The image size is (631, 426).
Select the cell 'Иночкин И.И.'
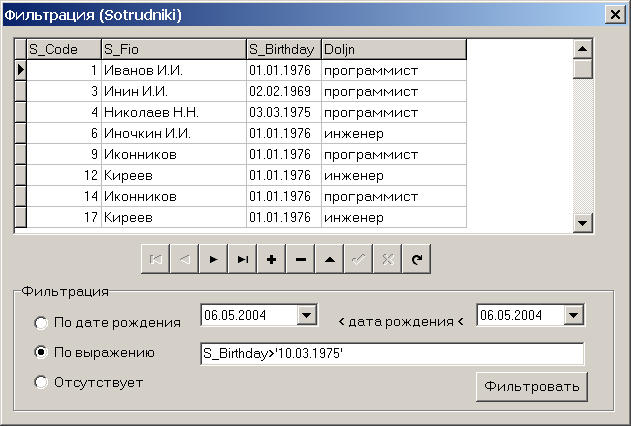(x=174, y=133)
